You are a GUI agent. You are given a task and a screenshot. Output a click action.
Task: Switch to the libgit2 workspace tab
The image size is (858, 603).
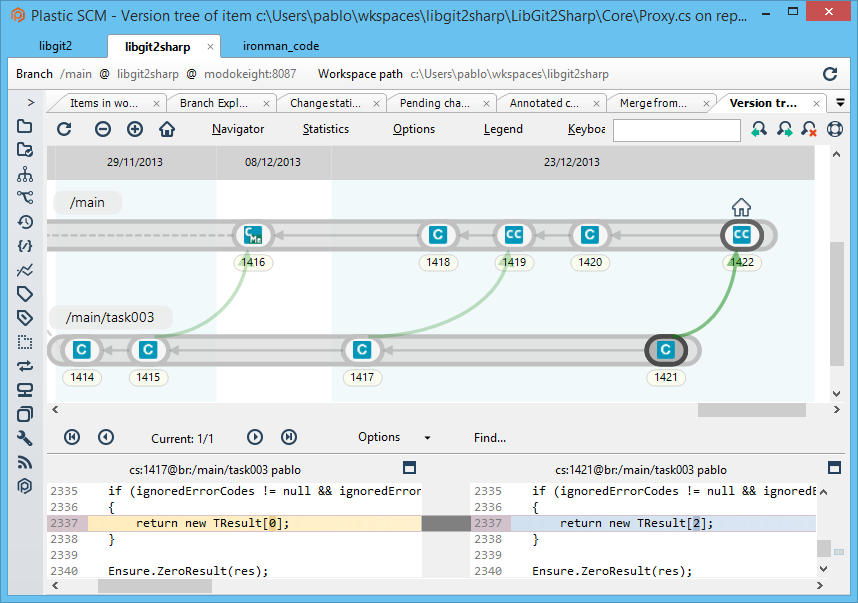(x=55, y=46)
